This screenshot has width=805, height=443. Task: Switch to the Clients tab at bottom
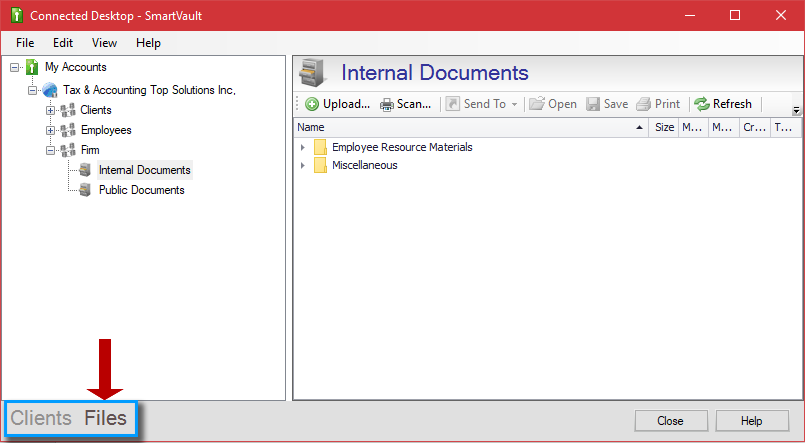[x=41, y=418]
